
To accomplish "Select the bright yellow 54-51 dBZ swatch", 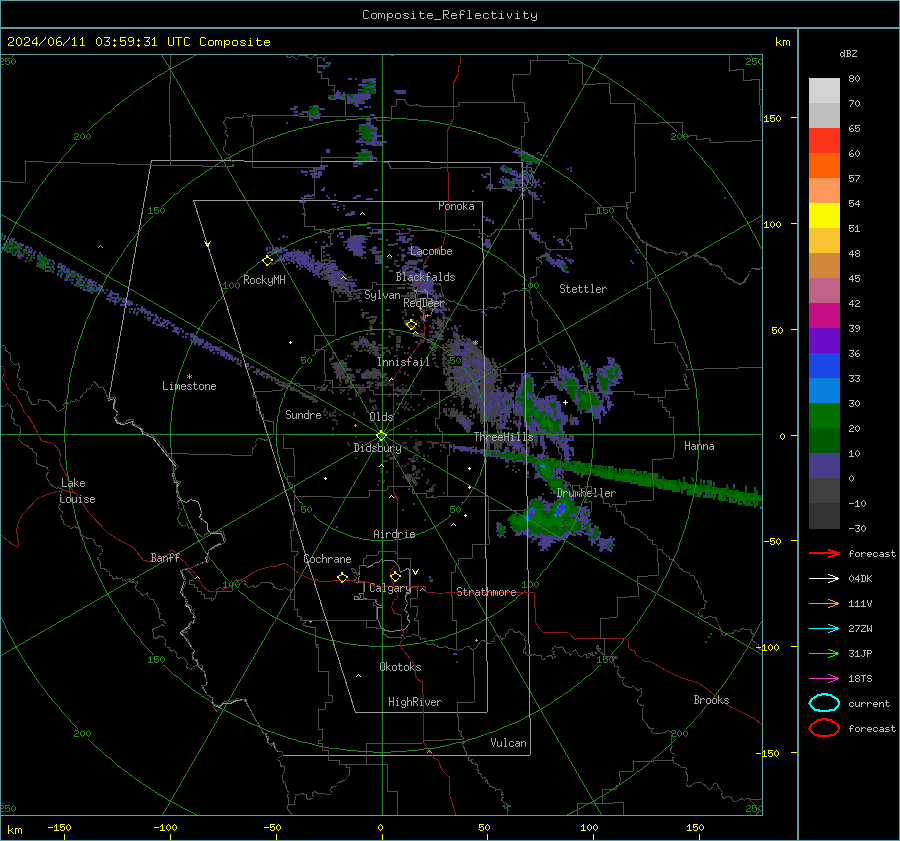I will click(x=824, y=216).
